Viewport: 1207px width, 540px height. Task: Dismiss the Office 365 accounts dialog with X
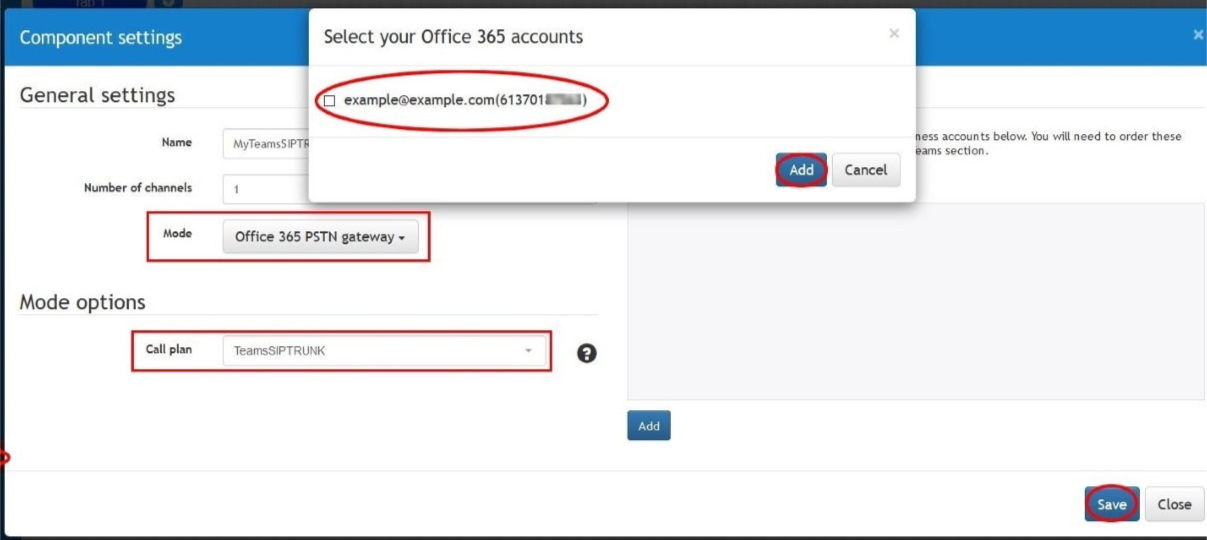[x=894, y=34]
